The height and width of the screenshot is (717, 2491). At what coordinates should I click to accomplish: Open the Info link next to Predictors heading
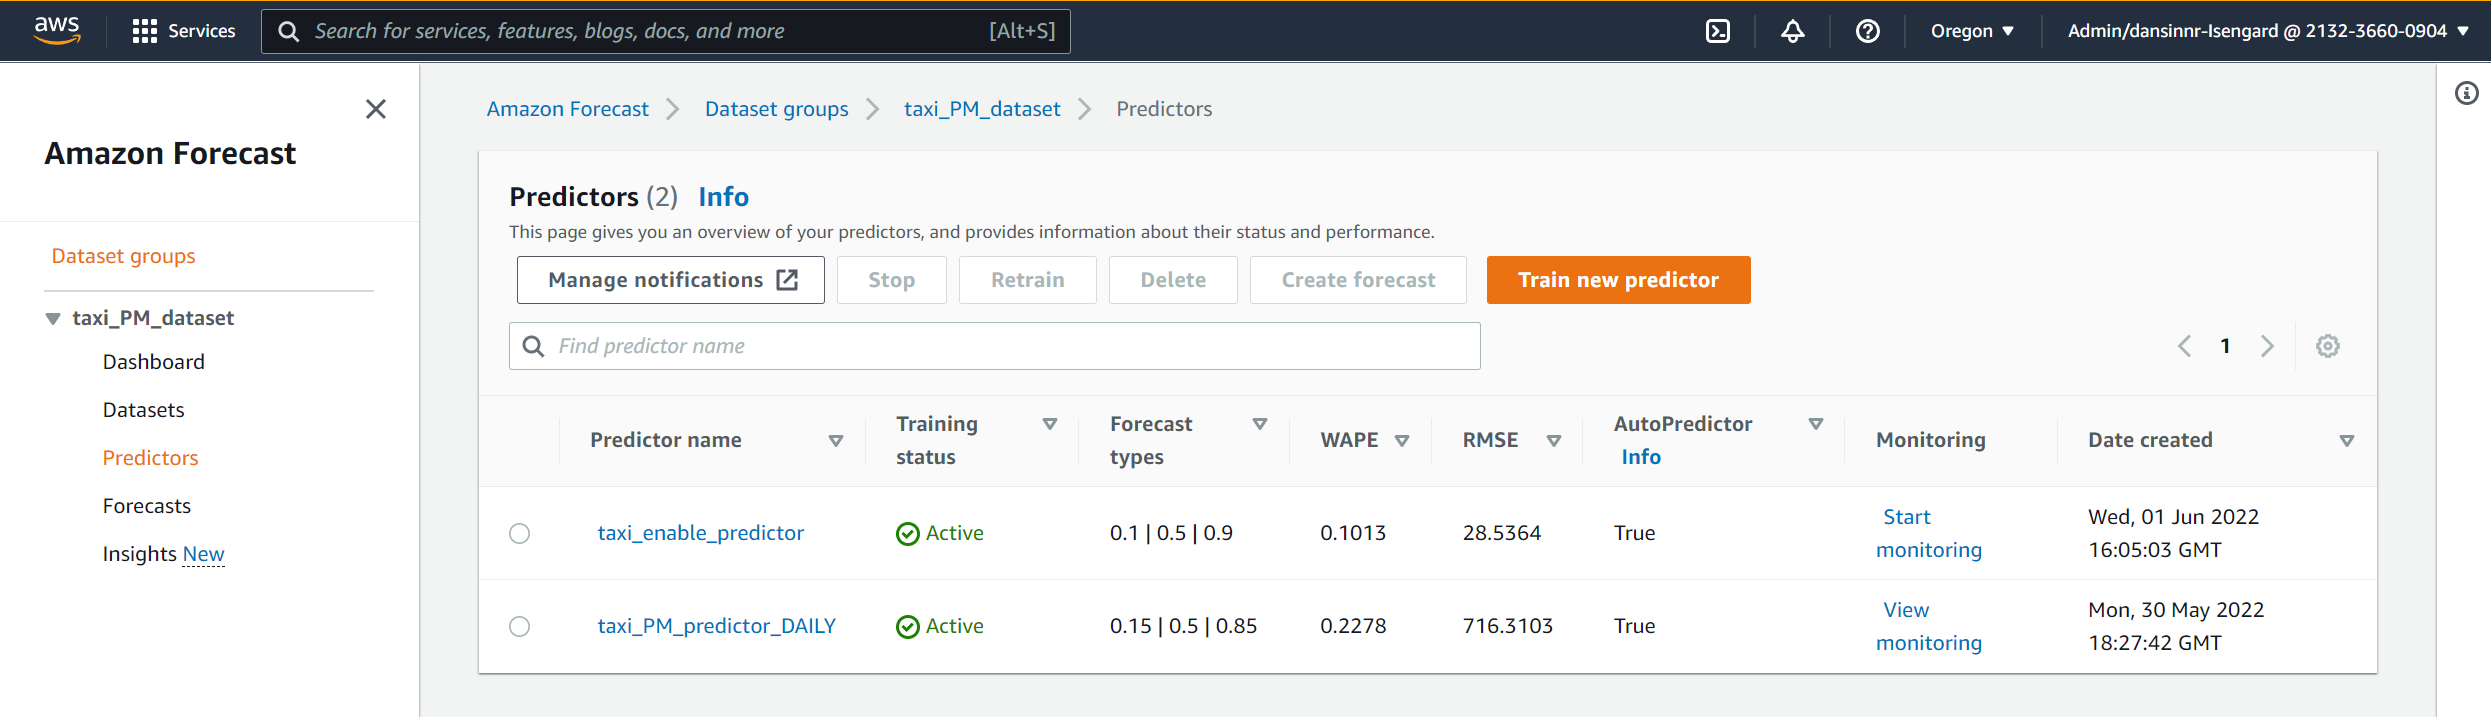723,197
